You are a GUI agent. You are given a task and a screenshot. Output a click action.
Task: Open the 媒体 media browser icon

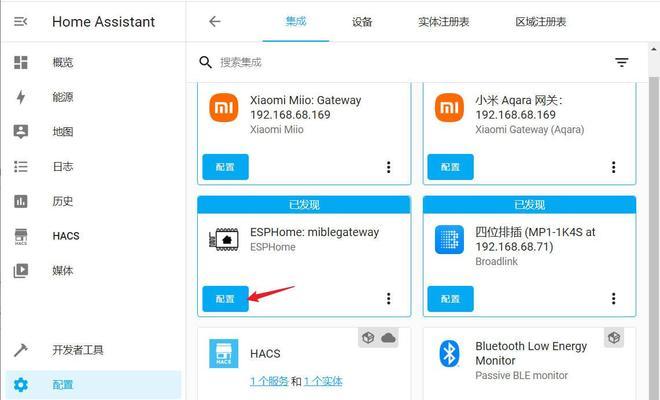click(x=21, y=270)
